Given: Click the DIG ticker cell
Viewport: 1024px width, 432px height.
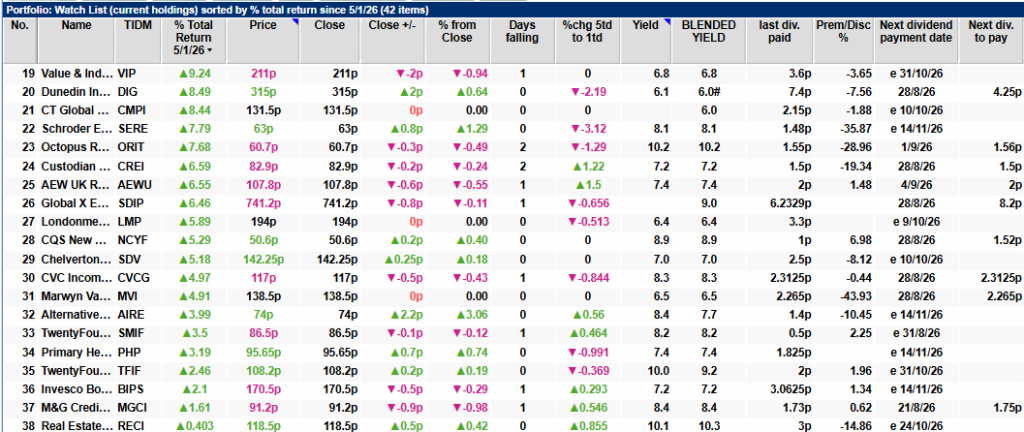Looking at the screenshot, I should pos(129,92).
